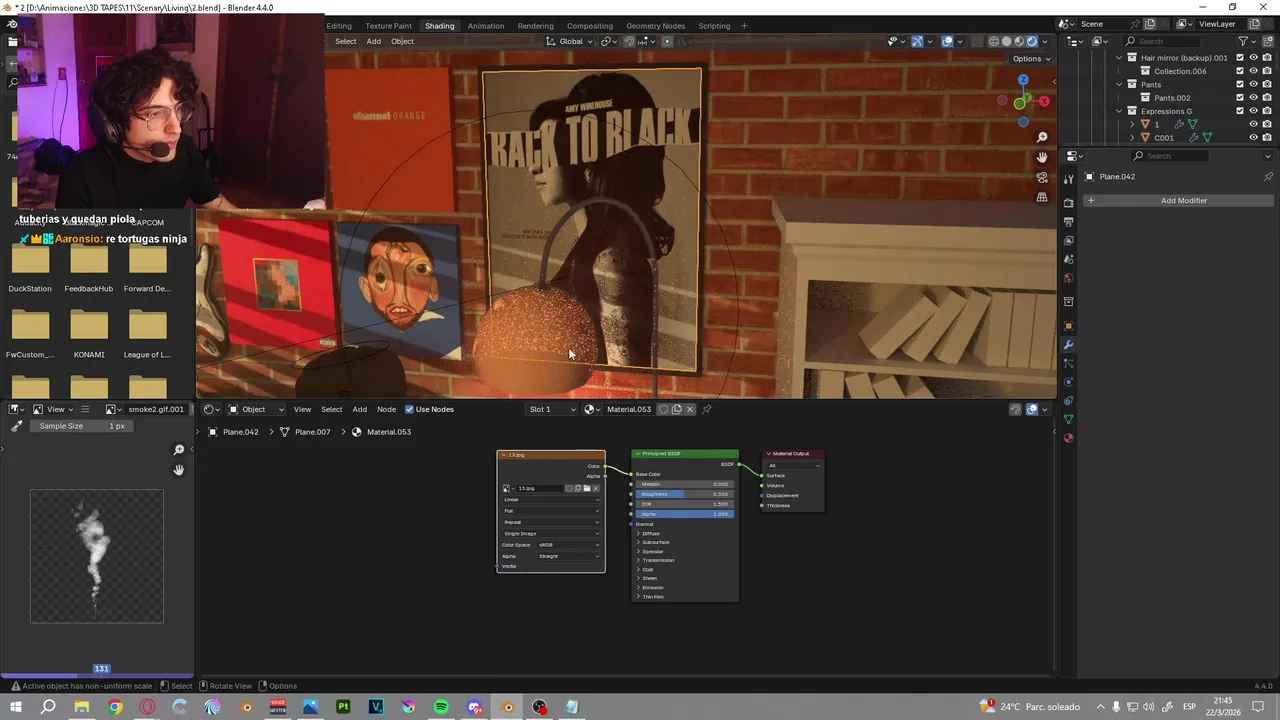Open the node editor Node menu
The height and width of the screenshot is (720, 1280).
coord(386,409)
